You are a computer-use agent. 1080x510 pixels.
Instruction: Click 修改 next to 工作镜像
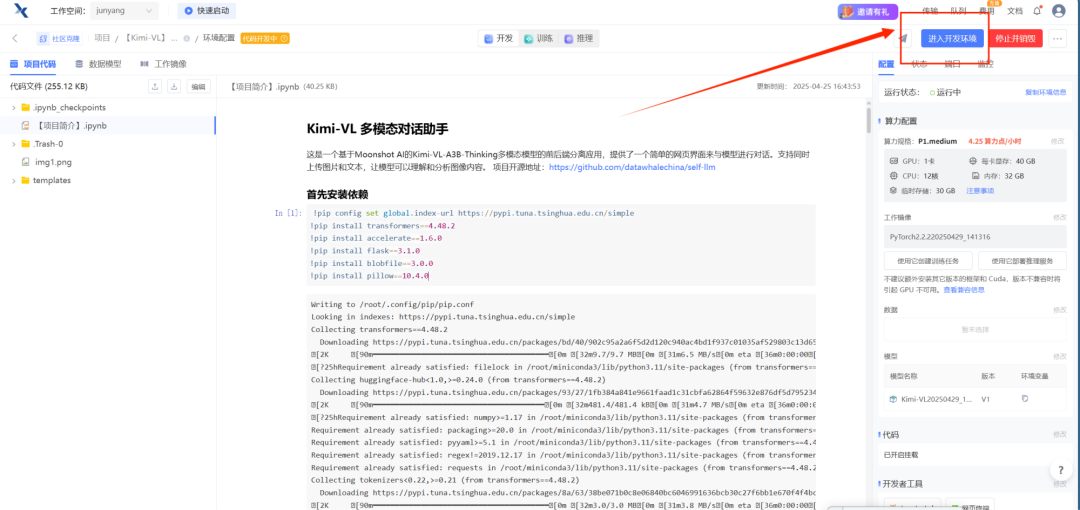[x=1059, y=217]
